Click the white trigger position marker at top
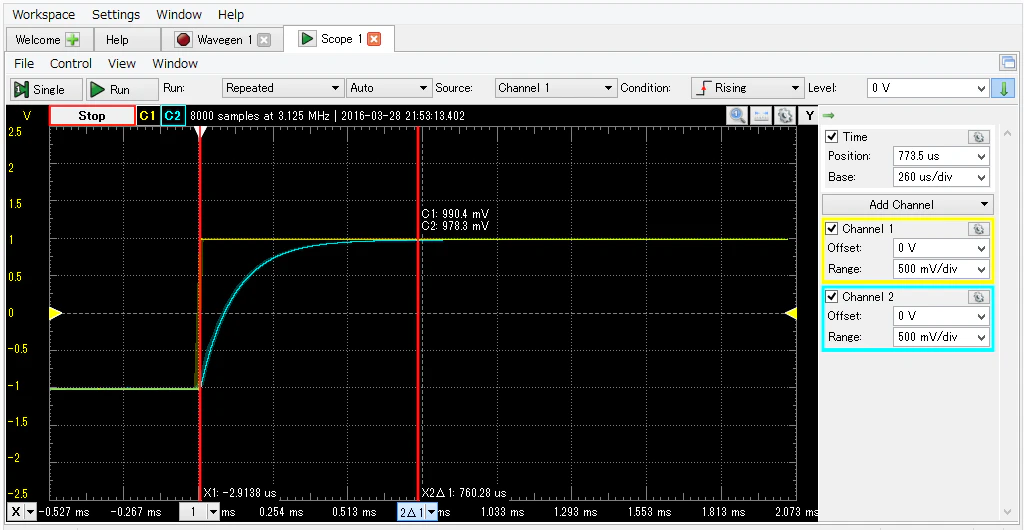Viewport: 1024px width, 530px height. tap(200, 132)
